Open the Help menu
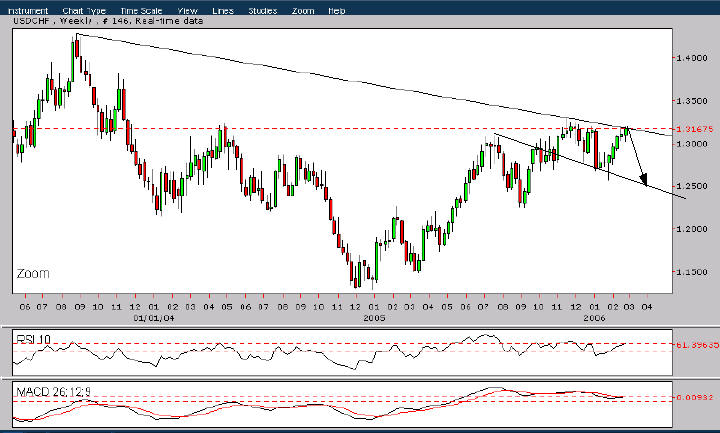720x433 pixels. point(337,11)
